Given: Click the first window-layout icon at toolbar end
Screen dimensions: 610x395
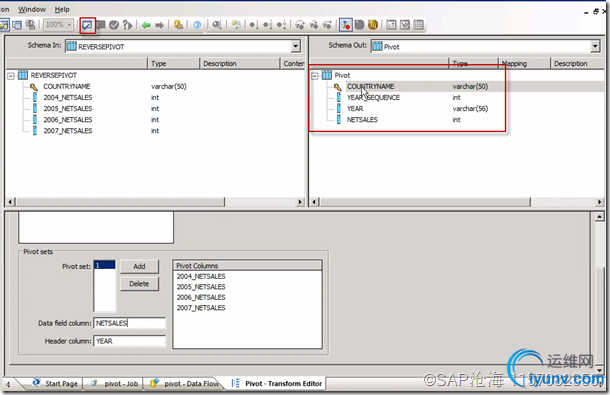Looking at the screenshot, I should tap(391, 25).
